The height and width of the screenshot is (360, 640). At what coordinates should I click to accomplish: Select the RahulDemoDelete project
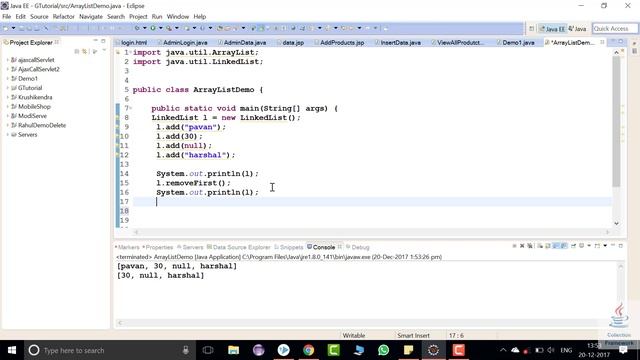coord(42,125)
